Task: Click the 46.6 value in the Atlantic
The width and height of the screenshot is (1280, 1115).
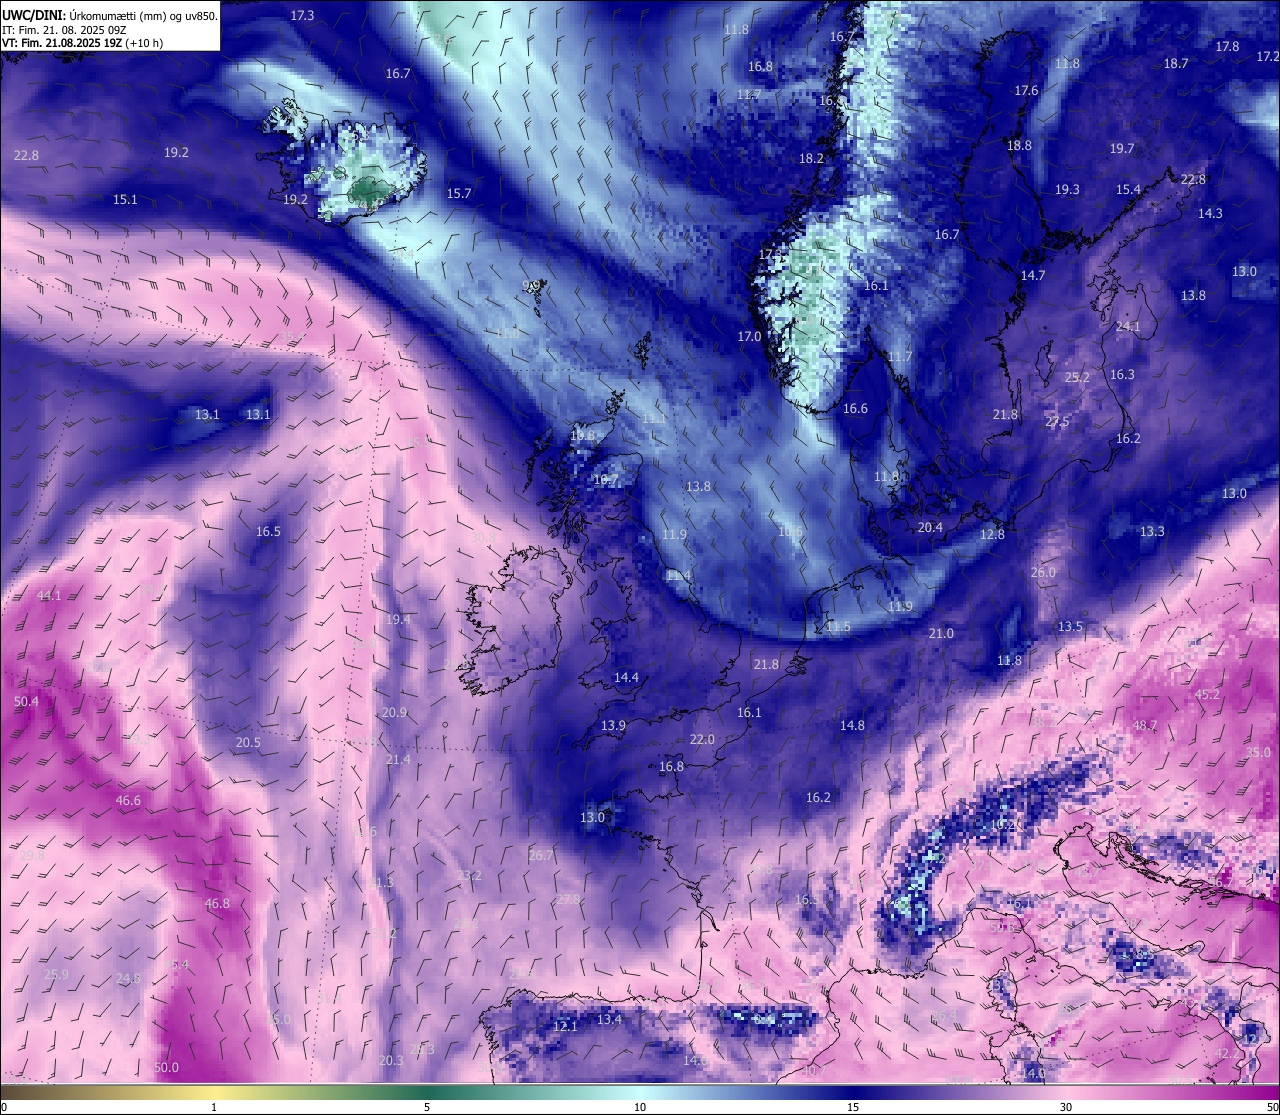Action: click(x=128, y=801)
